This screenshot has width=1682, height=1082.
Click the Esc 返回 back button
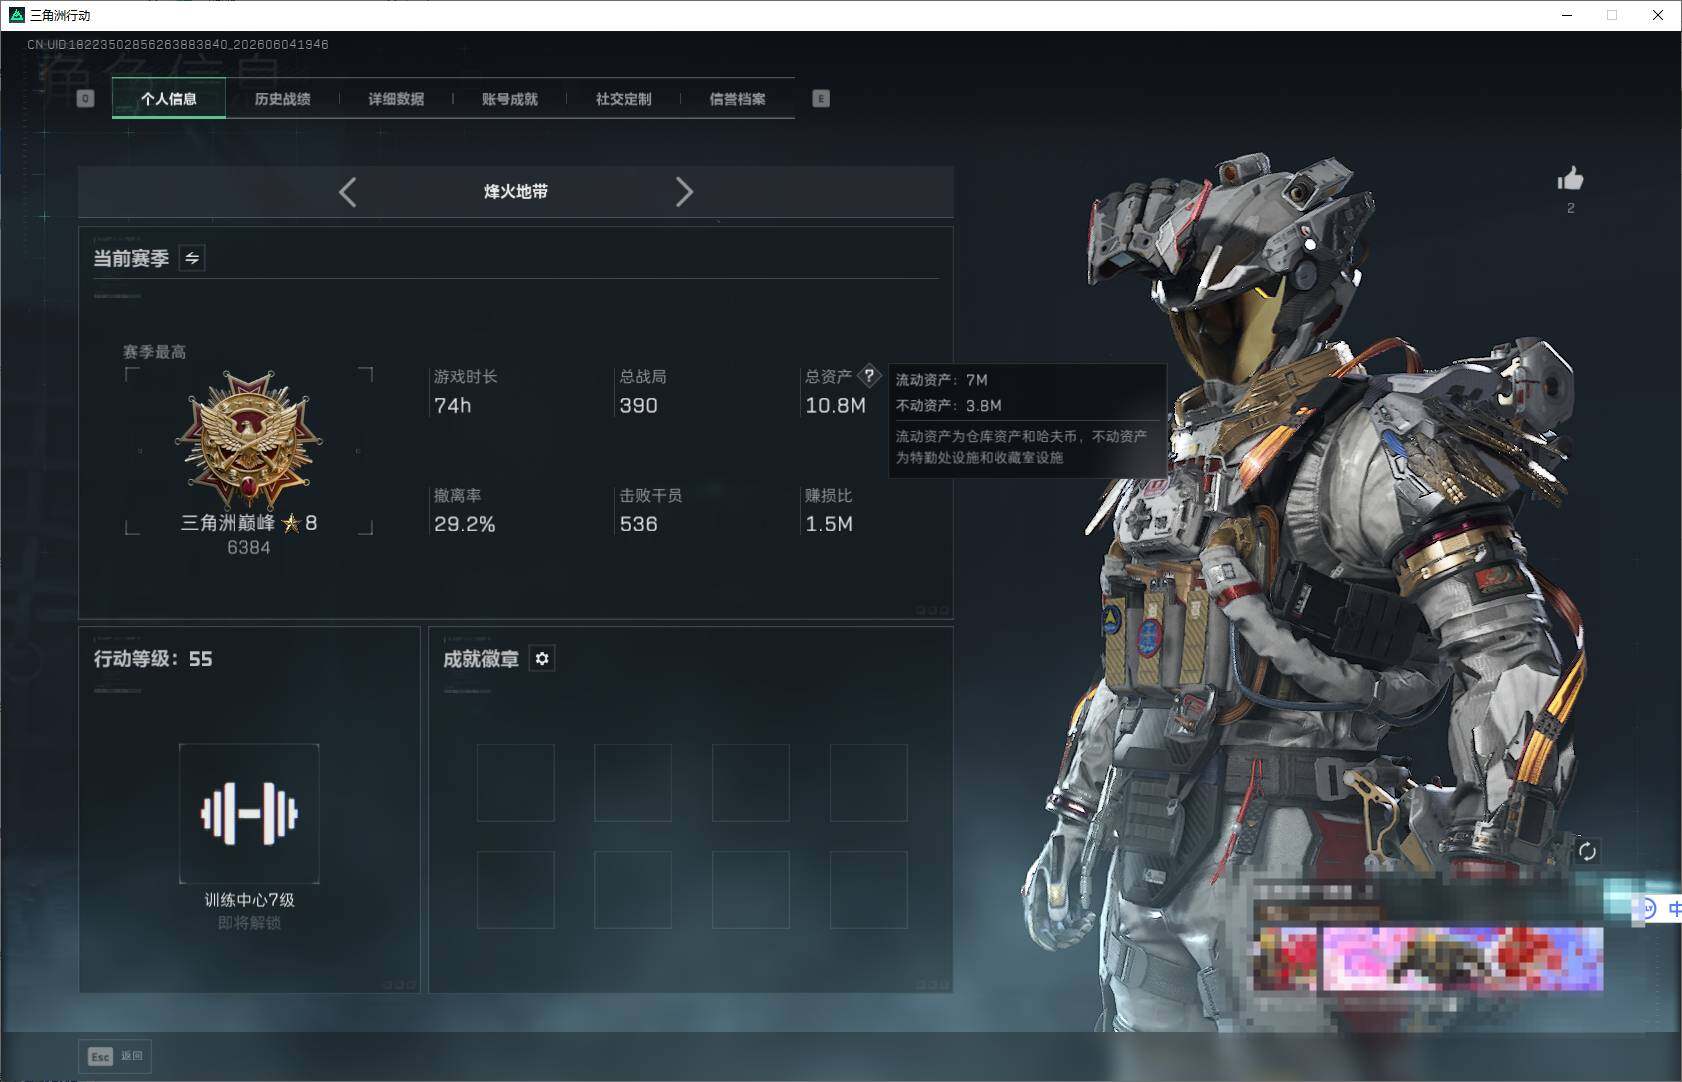[115, 1056]
